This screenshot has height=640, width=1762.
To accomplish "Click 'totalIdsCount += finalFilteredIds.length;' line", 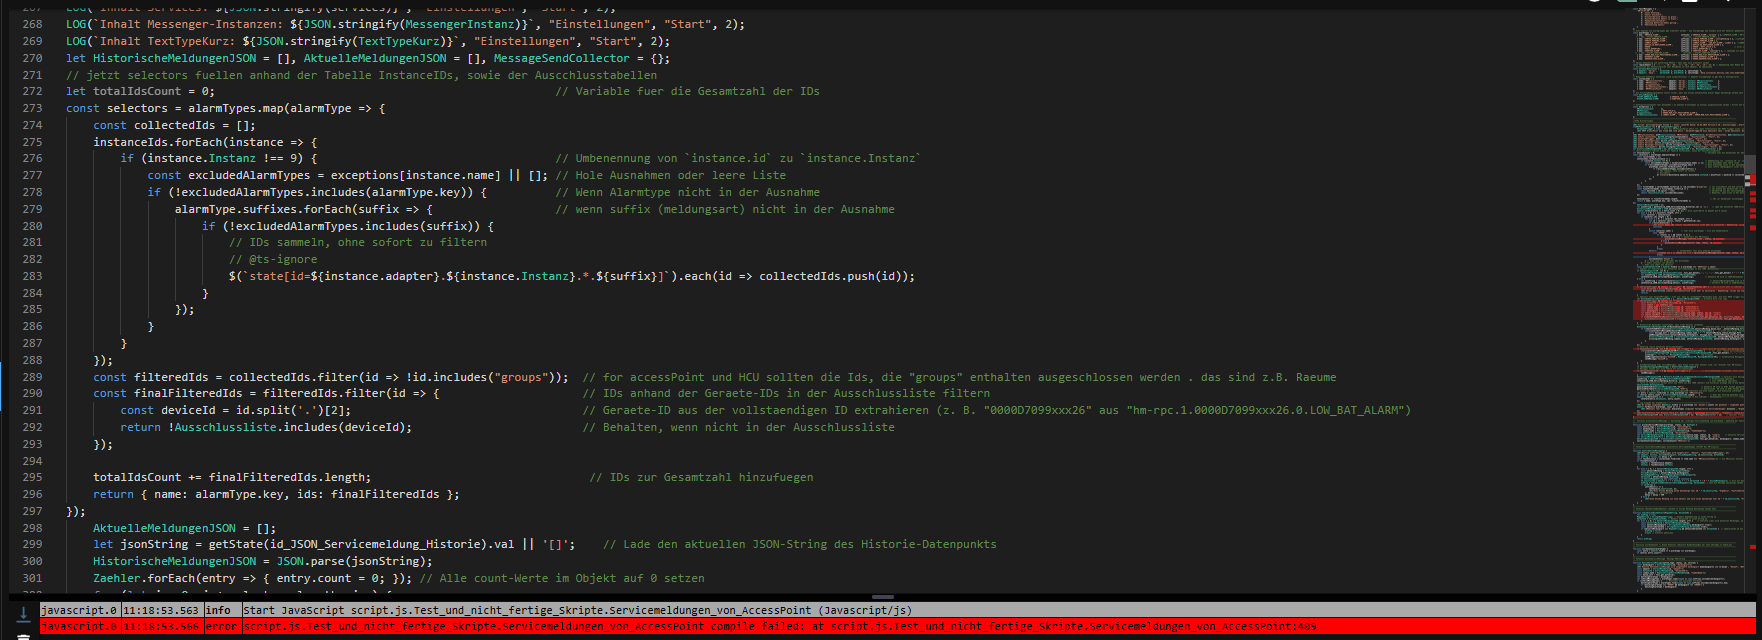I will point(232,477).
